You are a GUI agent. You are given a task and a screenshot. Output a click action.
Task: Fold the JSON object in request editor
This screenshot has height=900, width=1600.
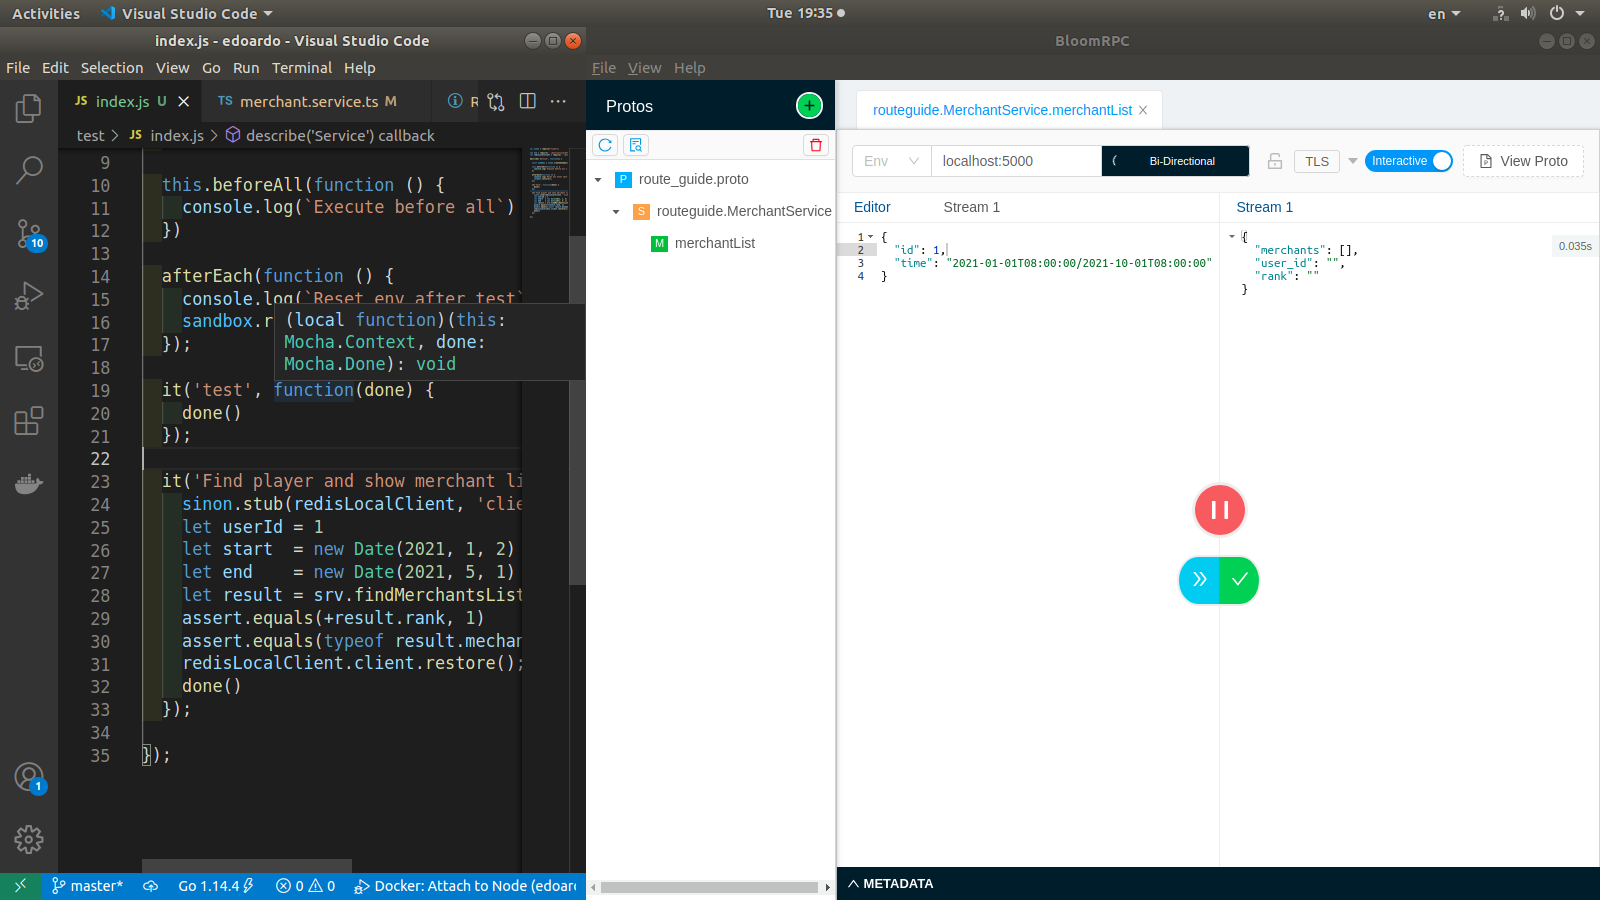[x=871, y=237]
